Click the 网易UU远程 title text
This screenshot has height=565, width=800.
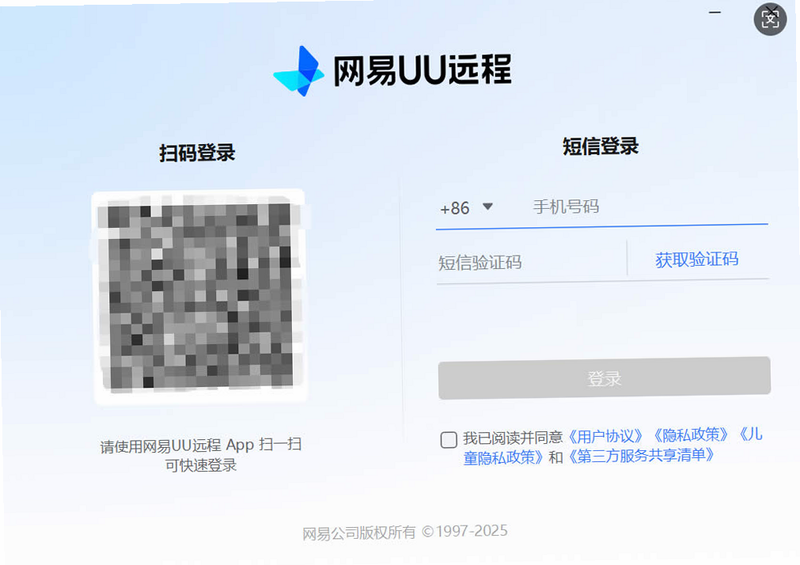[x=422, y=70]
